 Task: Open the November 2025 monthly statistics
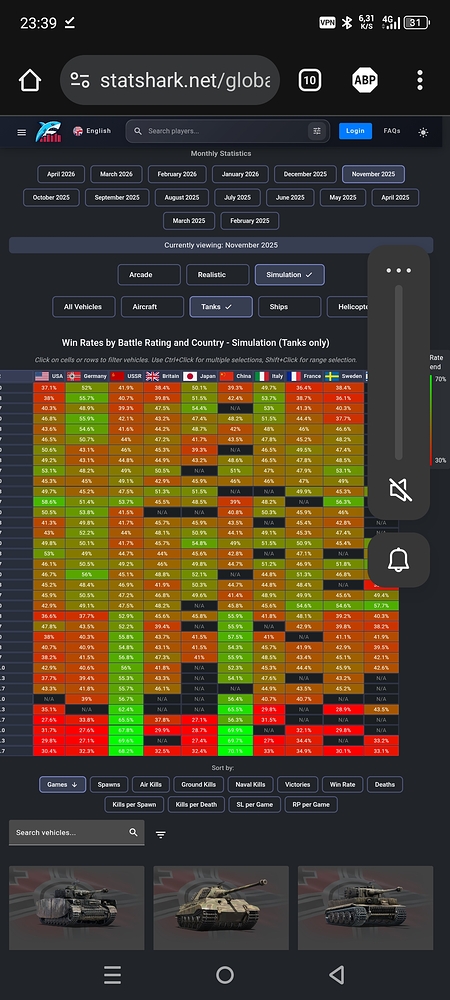(374, 174)
